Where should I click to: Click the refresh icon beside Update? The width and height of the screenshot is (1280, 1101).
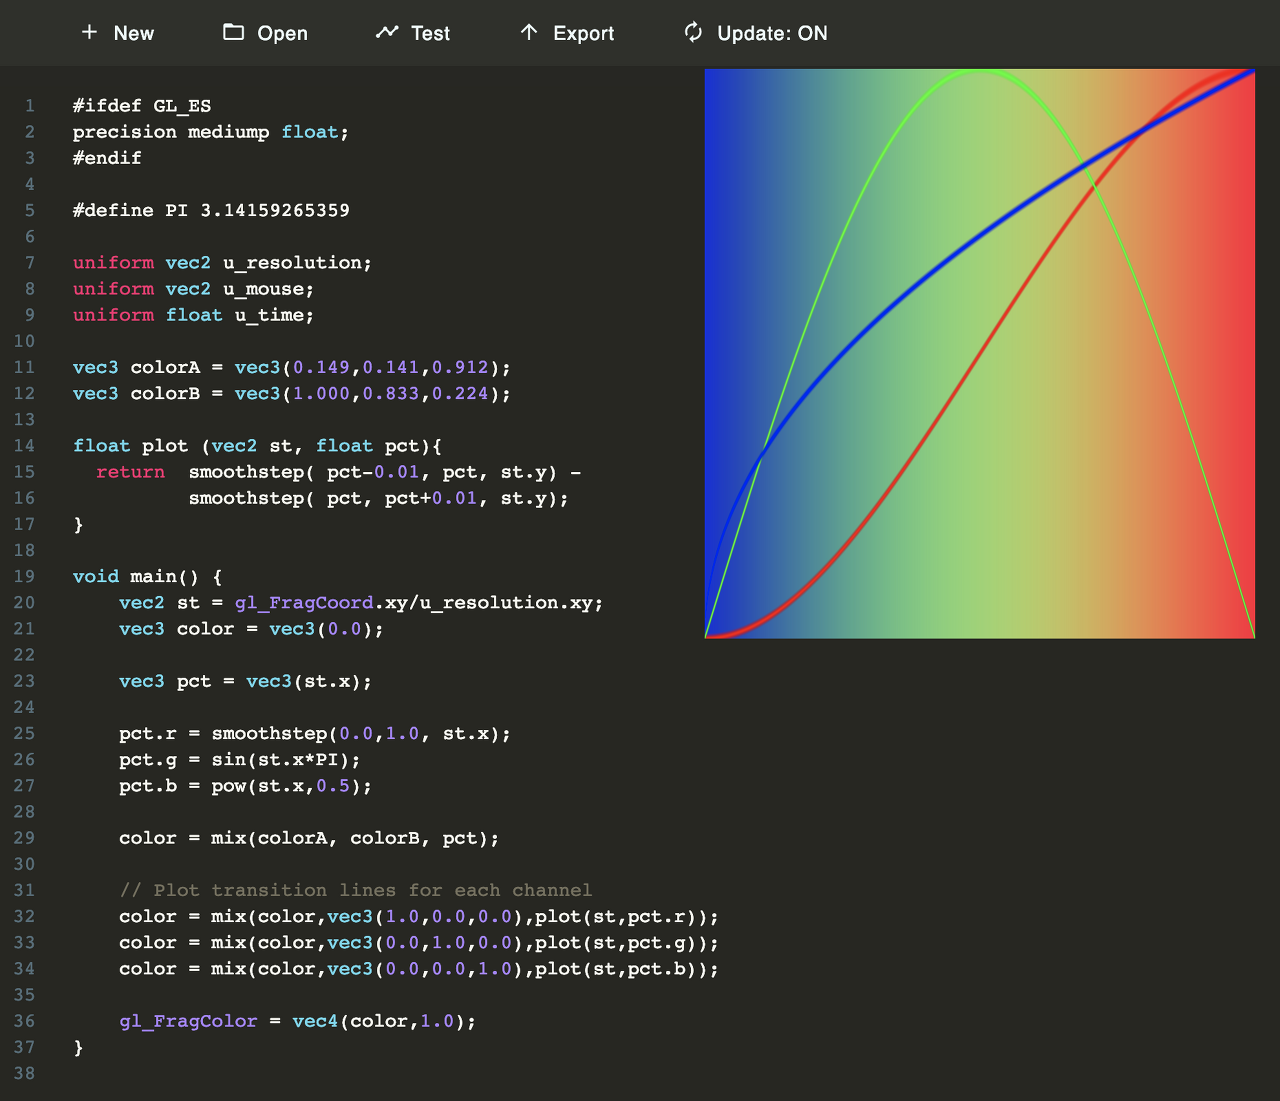pos(693,32)
